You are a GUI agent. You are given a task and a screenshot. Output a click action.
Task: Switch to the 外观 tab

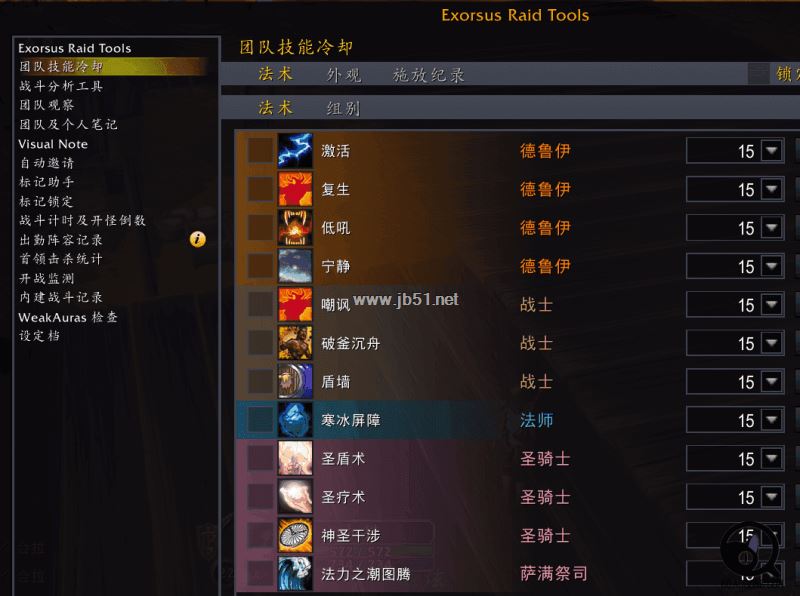pos(344,75)
